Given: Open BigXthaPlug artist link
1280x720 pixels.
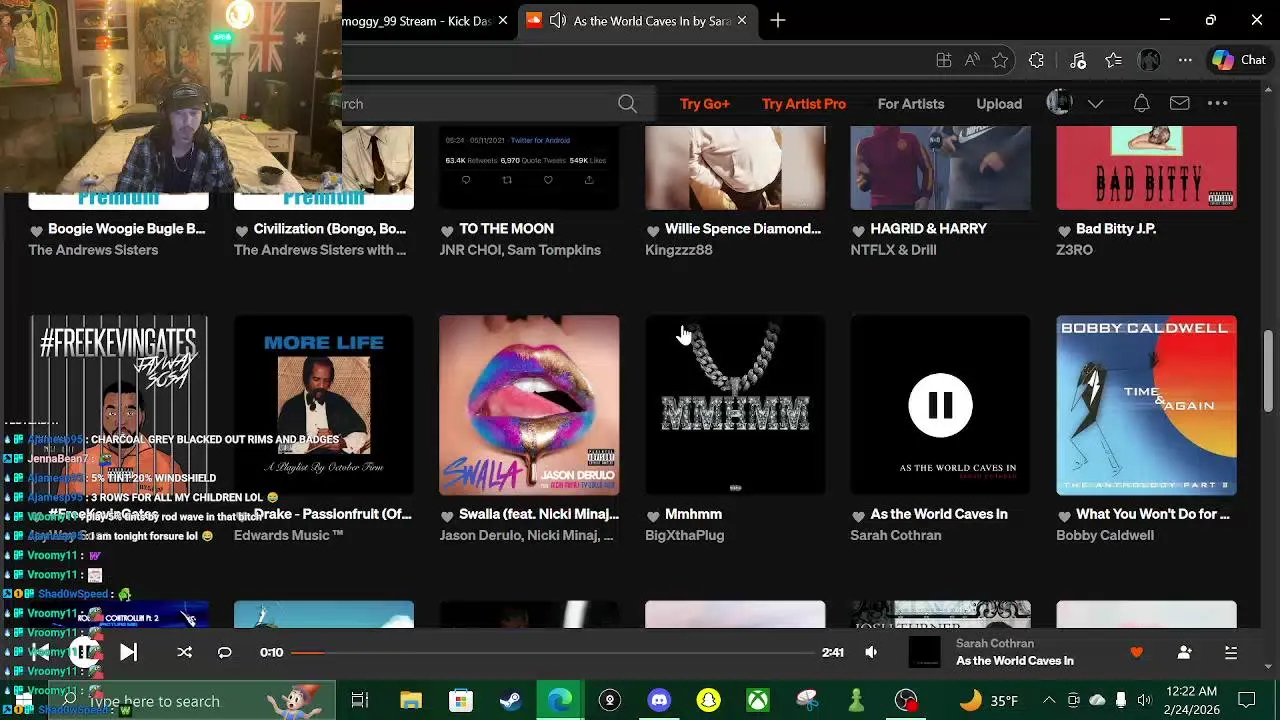Looking at the screenshot, I should pyautogui.click(x=685, y=536).
